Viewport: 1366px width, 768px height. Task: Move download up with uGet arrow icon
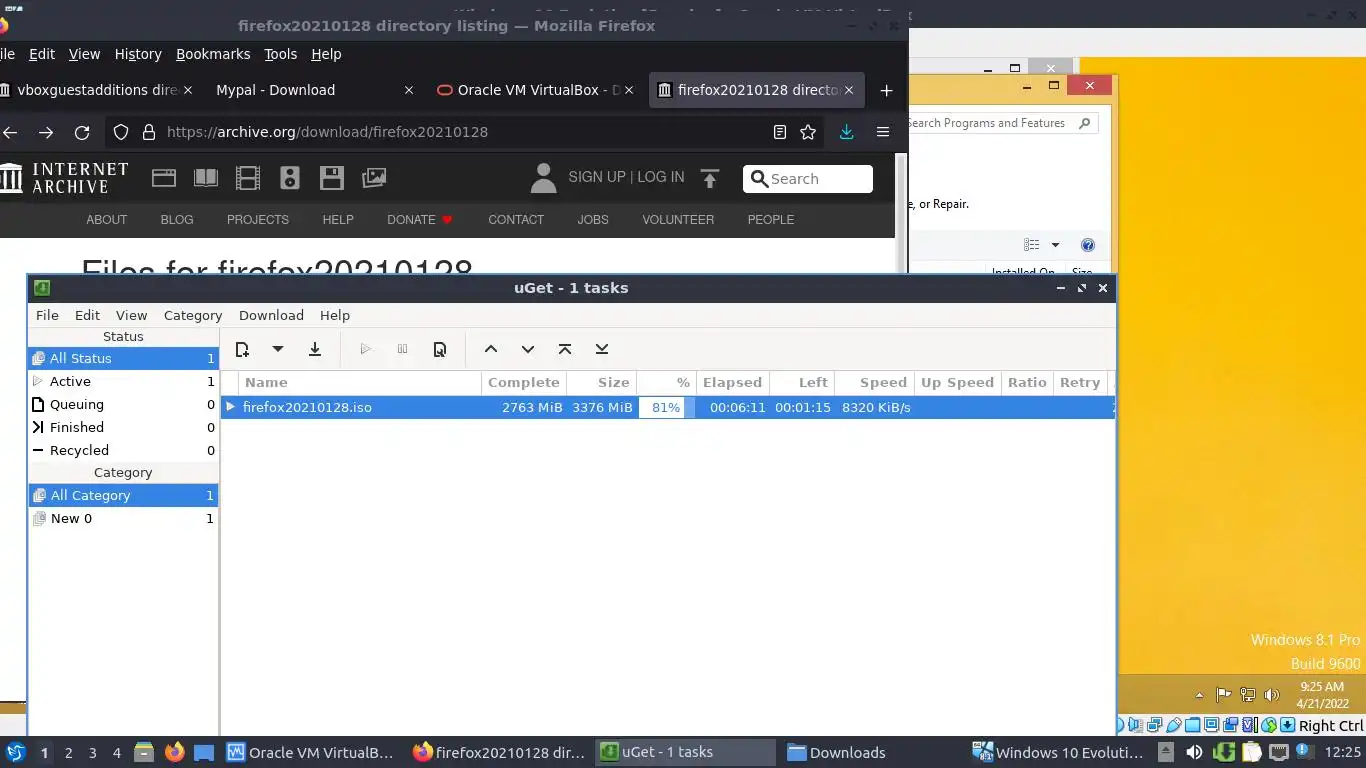(x=491, y=349)
